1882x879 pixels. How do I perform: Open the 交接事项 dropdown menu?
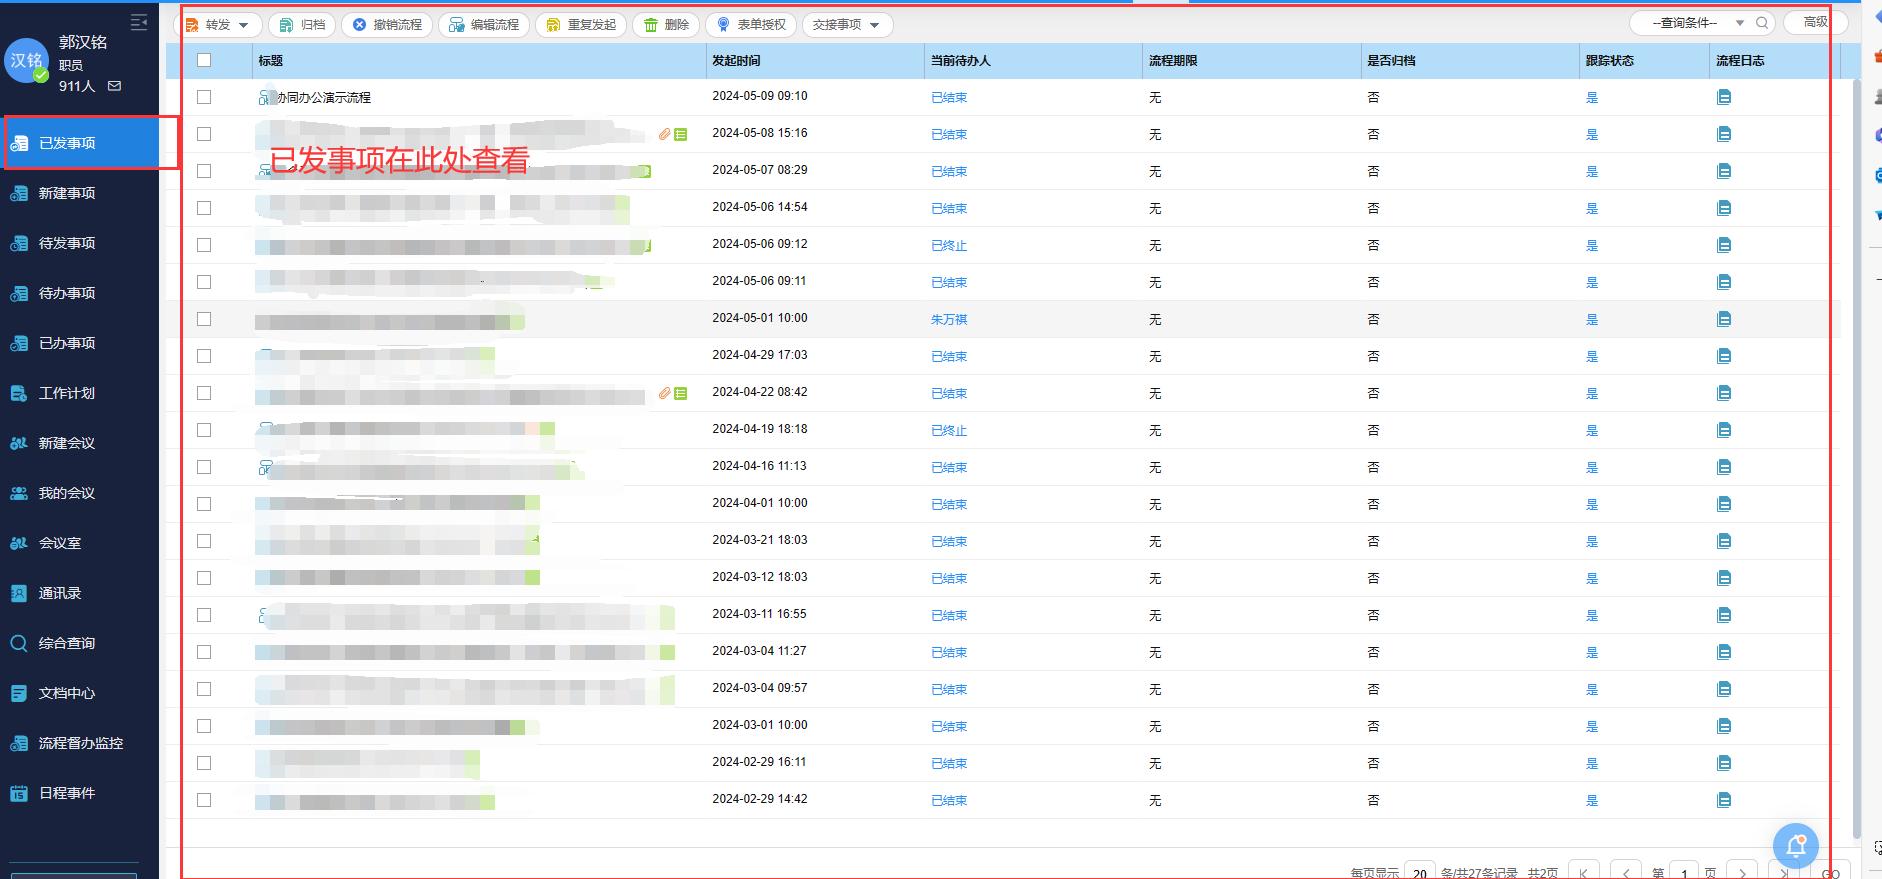(846, 25)
